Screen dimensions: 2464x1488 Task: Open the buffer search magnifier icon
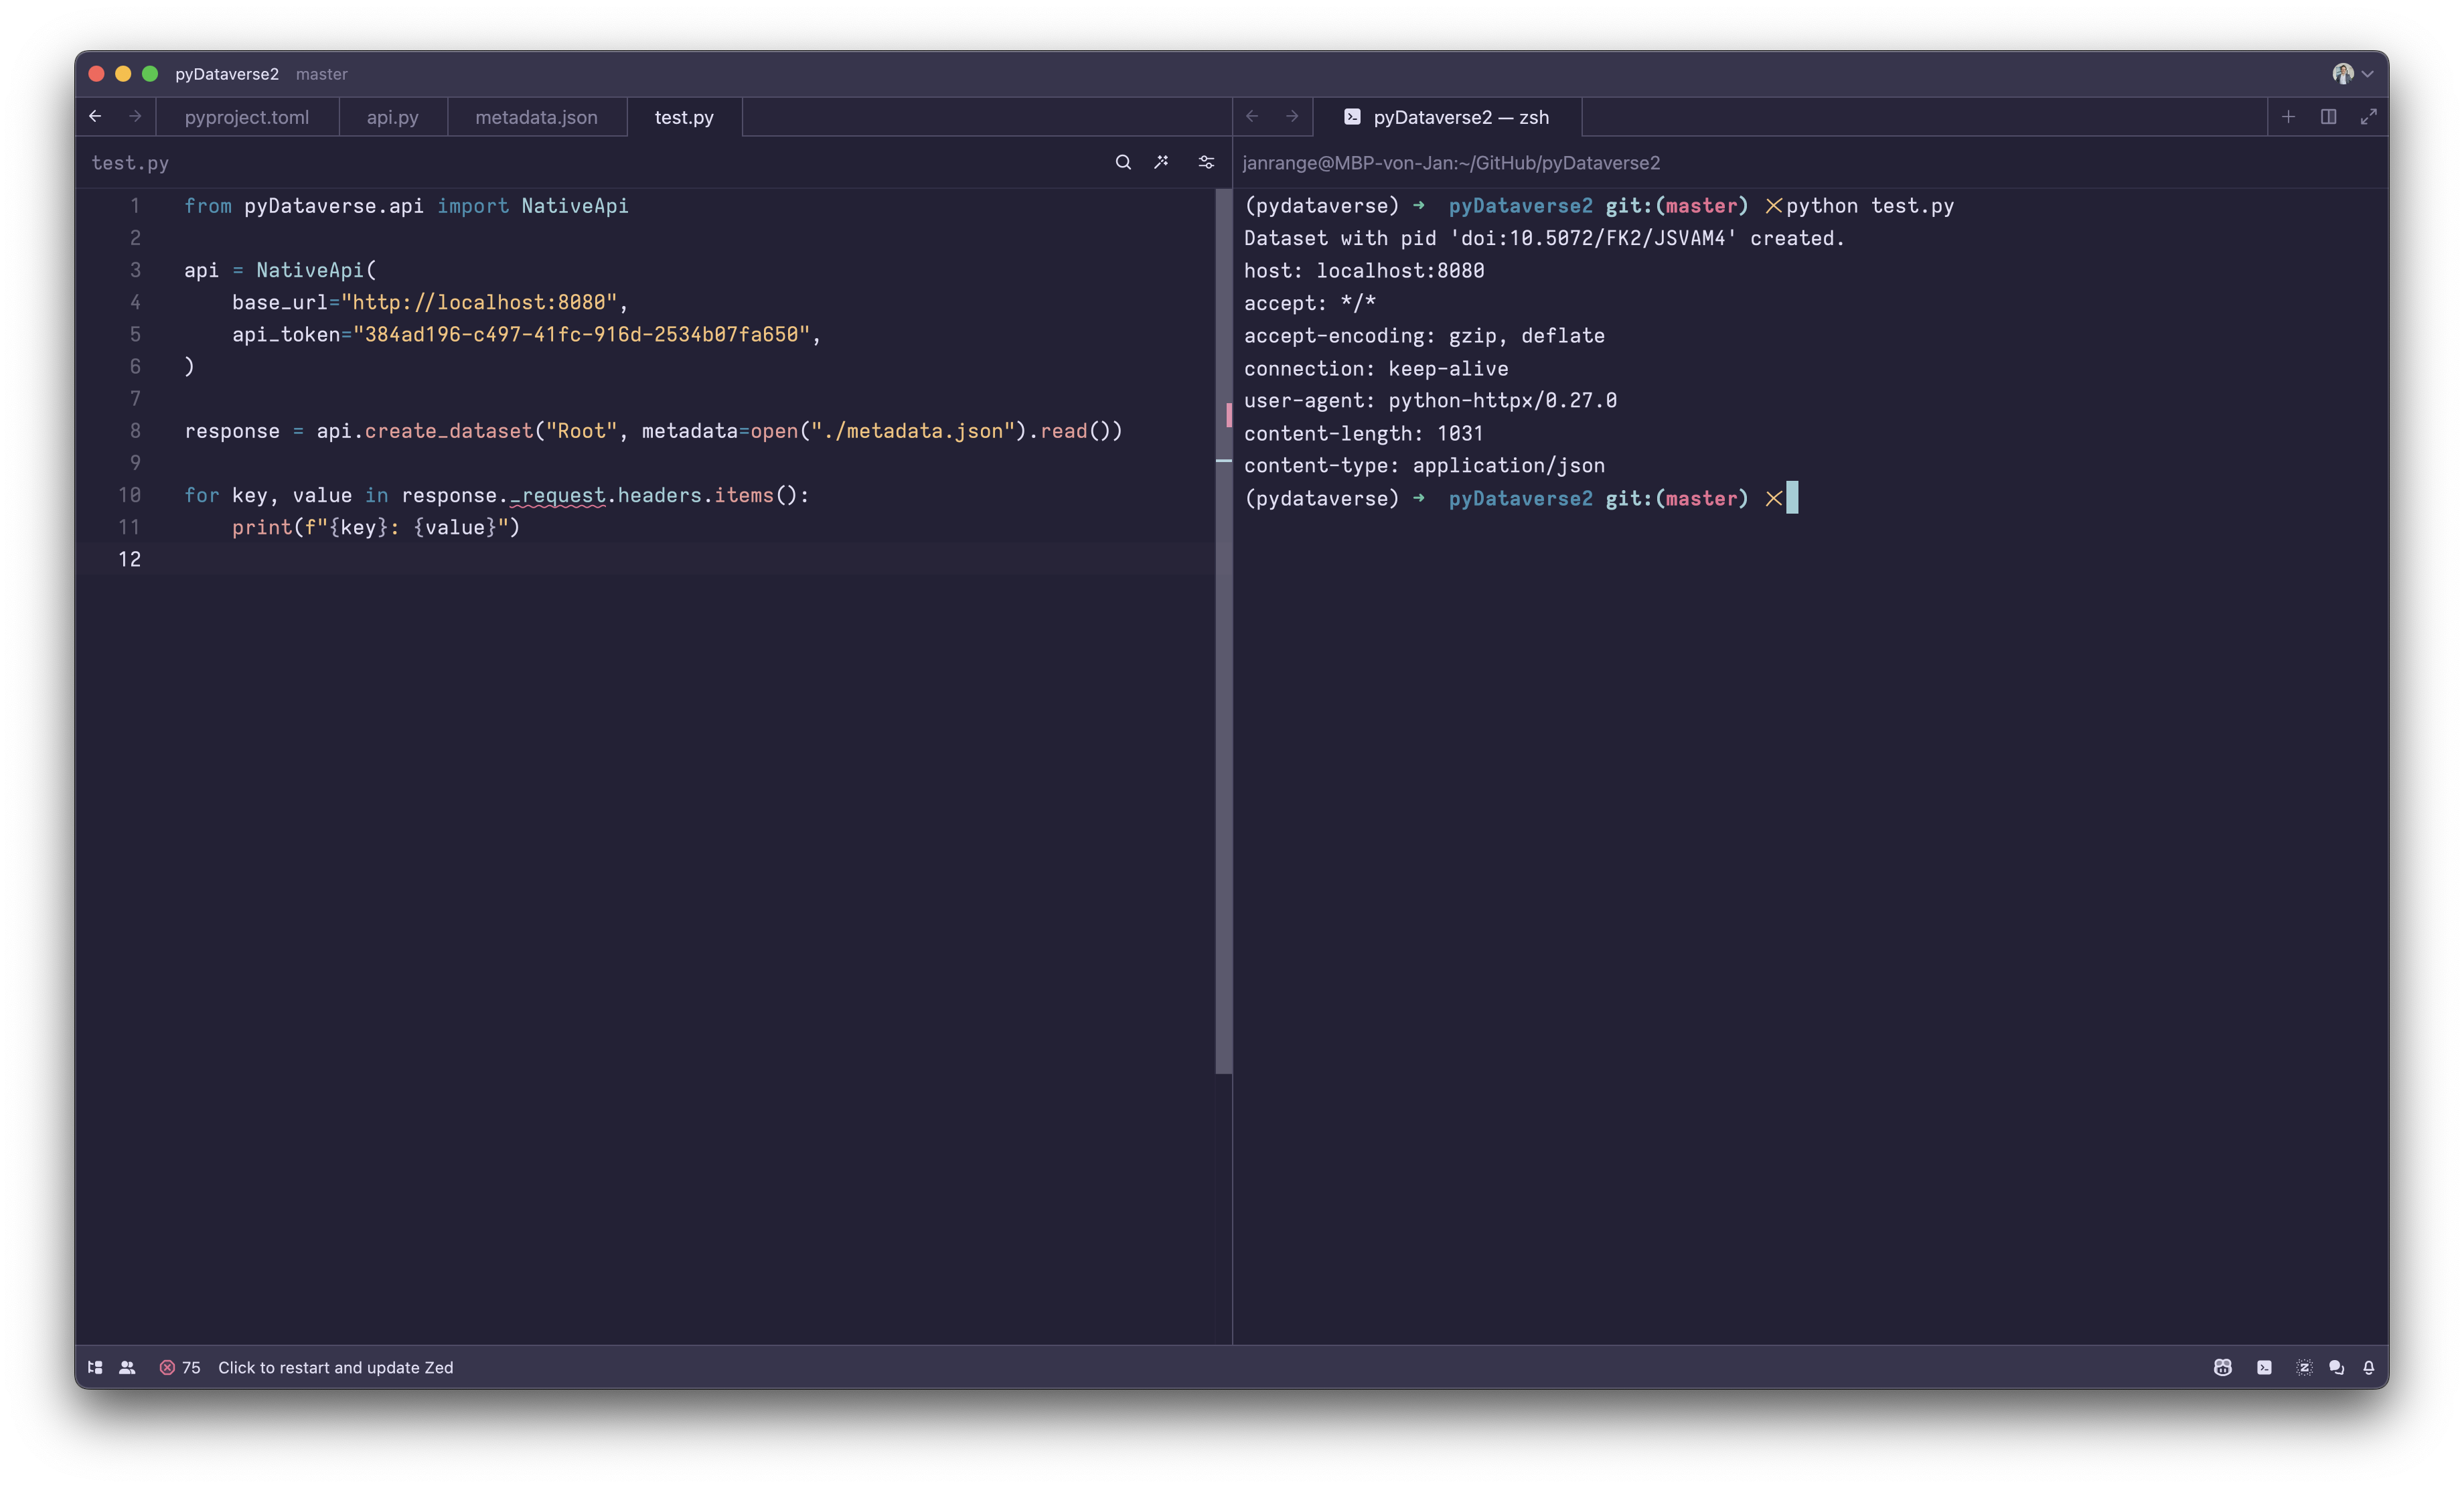[x=1123, y=162]
